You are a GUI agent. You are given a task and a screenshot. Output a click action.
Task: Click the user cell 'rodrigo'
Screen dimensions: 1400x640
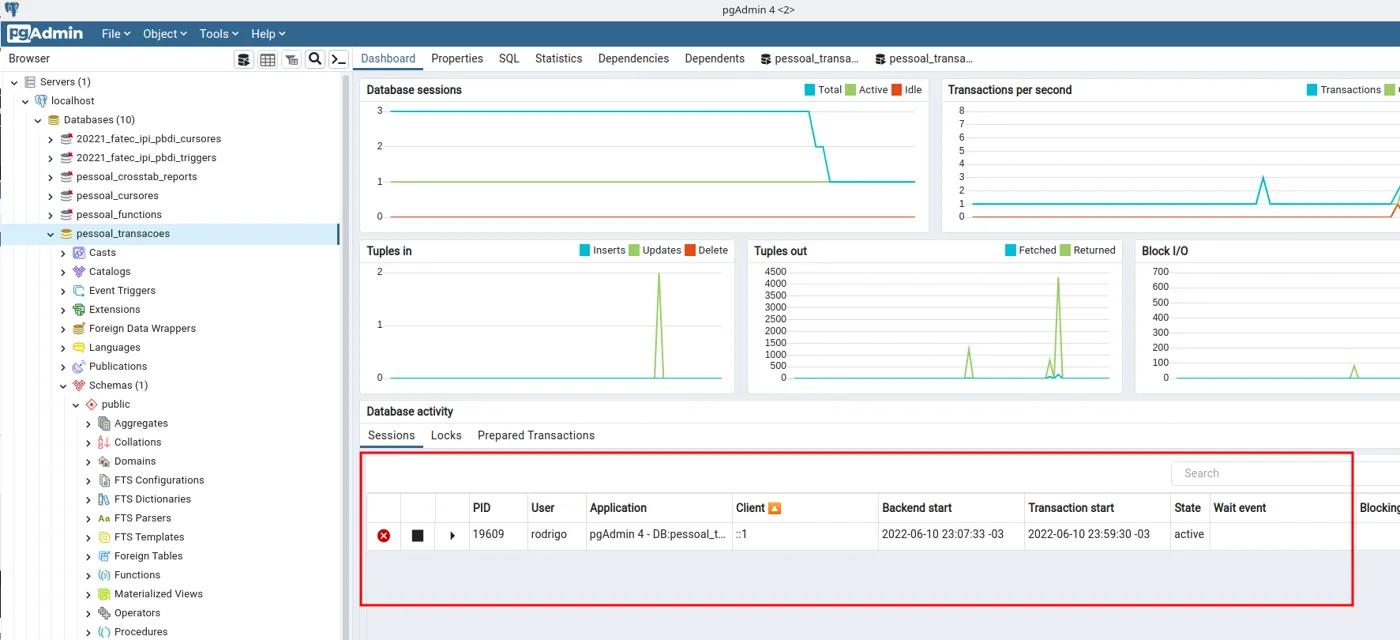[x=549, y=535]
